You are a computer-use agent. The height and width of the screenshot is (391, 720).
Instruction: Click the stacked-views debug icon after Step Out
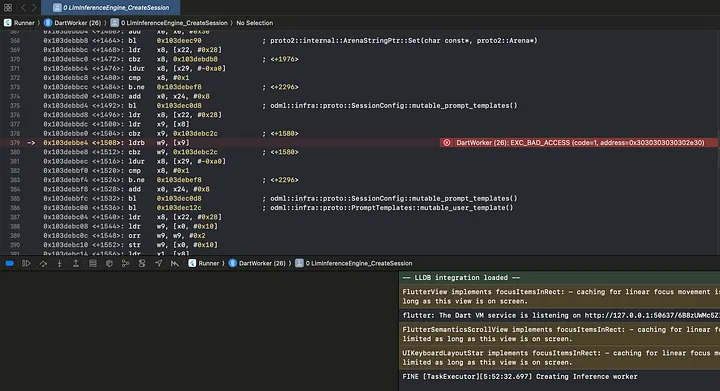[93, 263]
